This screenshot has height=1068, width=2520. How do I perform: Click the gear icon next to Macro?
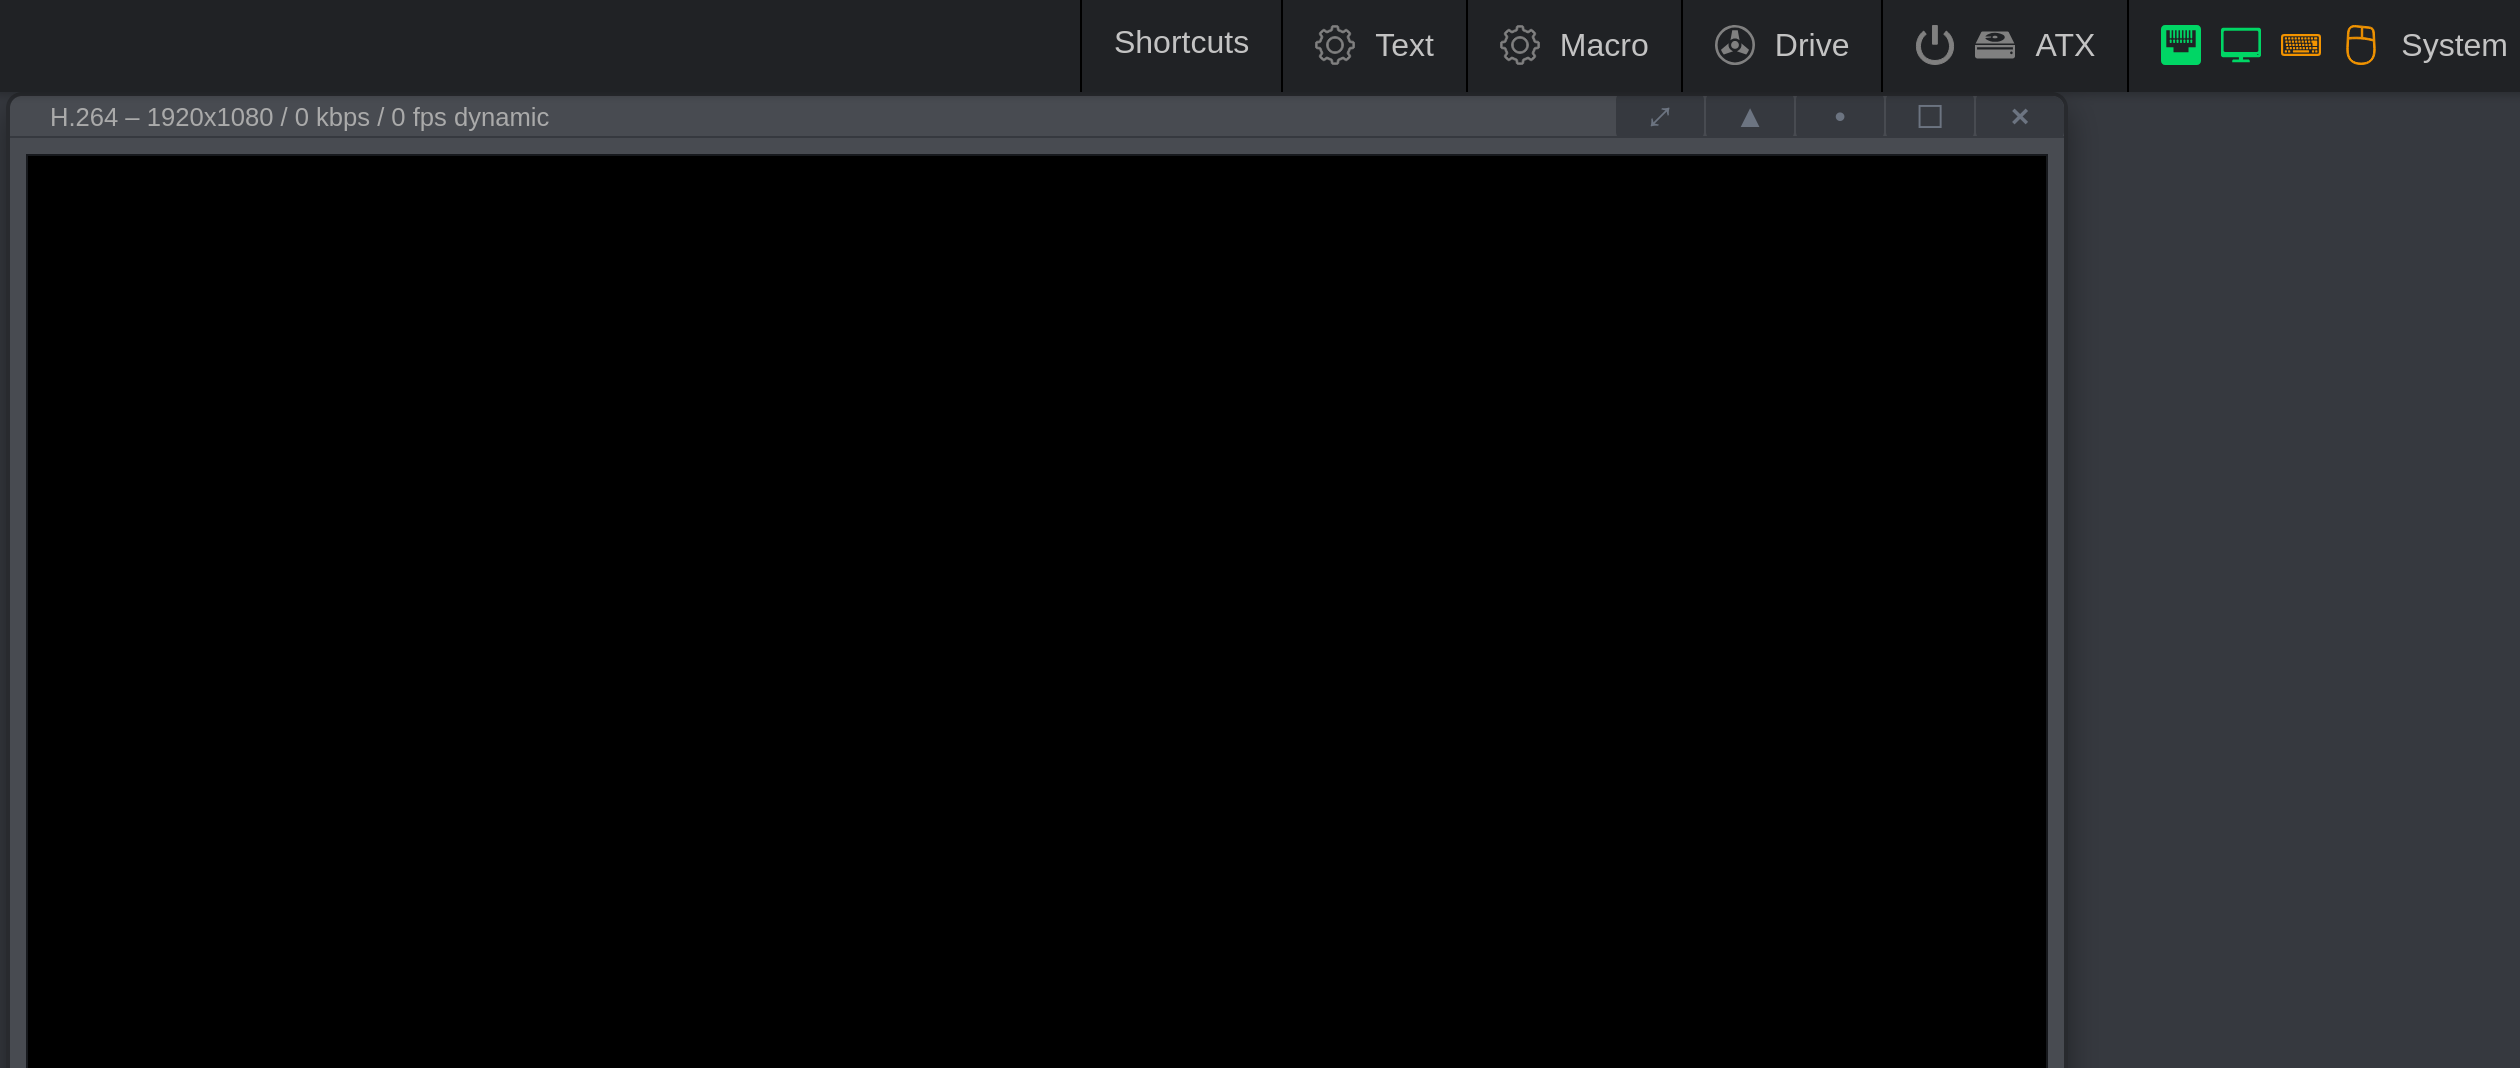click(1519, 45)
